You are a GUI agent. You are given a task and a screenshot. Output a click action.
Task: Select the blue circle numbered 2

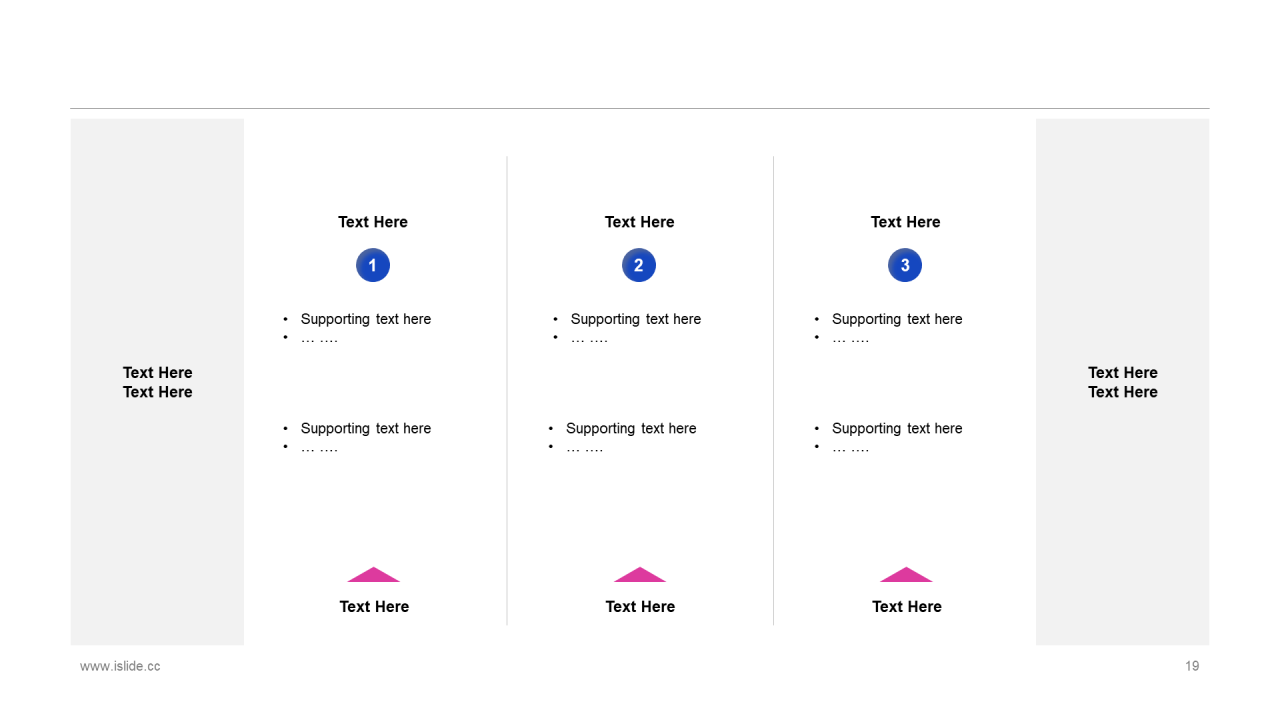(x=639, y=265)
